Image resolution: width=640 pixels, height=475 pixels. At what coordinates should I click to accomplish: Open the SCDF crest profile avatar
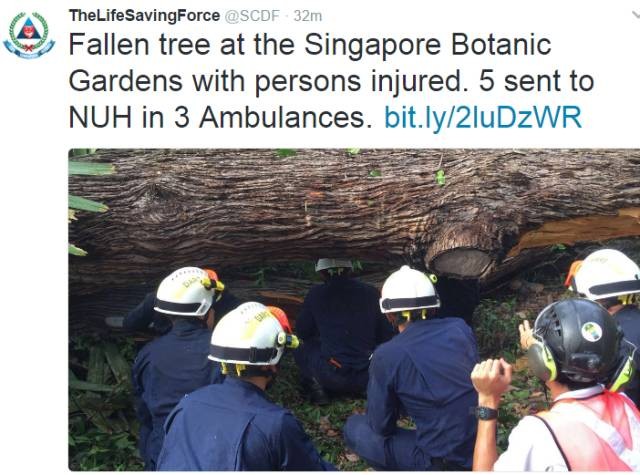point(29,35)
